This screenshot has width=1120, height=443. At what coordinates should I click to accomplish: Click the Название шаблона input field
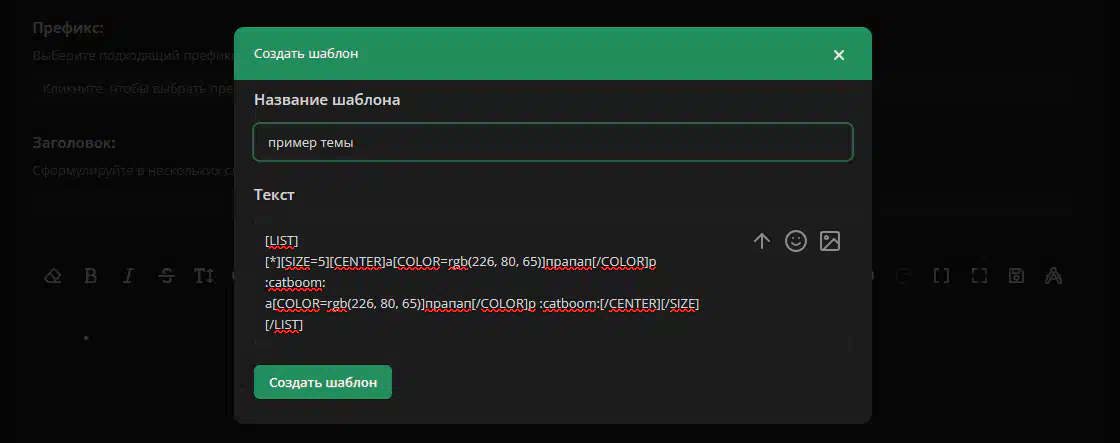pos(552,142)
